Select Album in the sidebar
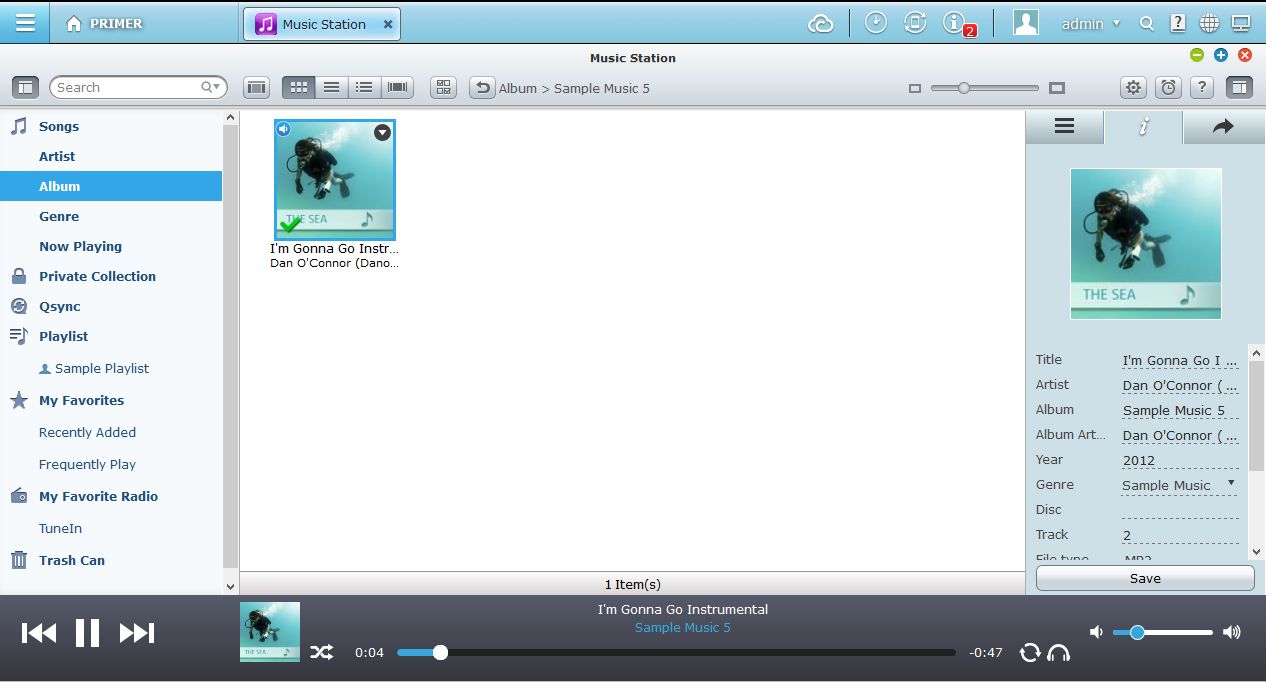The width and height of the screenshot is (1266, 682). 111,186
